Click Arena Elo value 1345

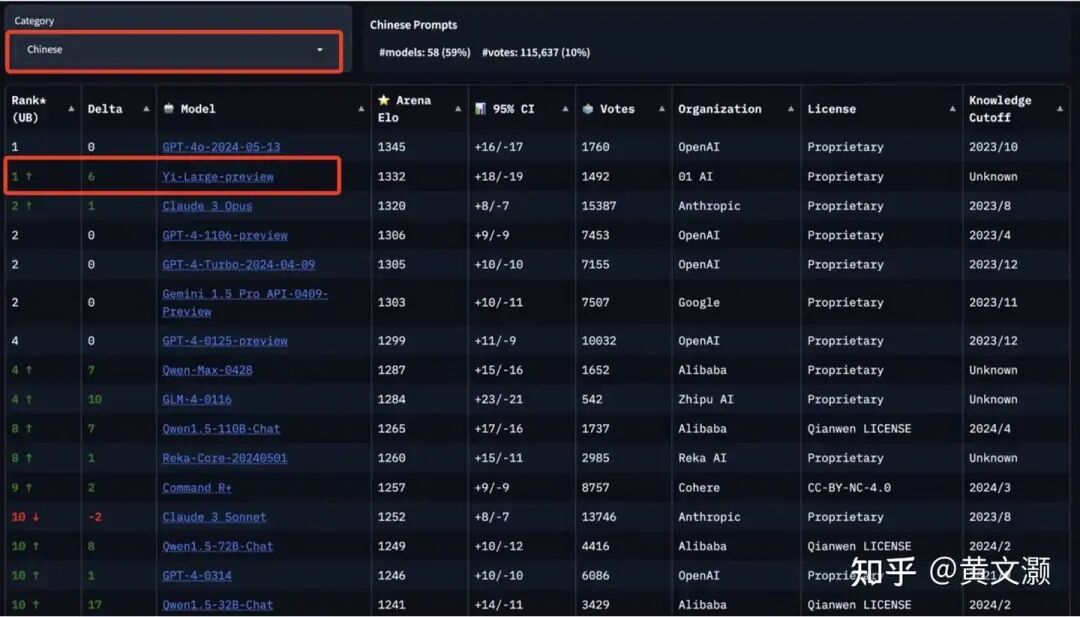391,147
